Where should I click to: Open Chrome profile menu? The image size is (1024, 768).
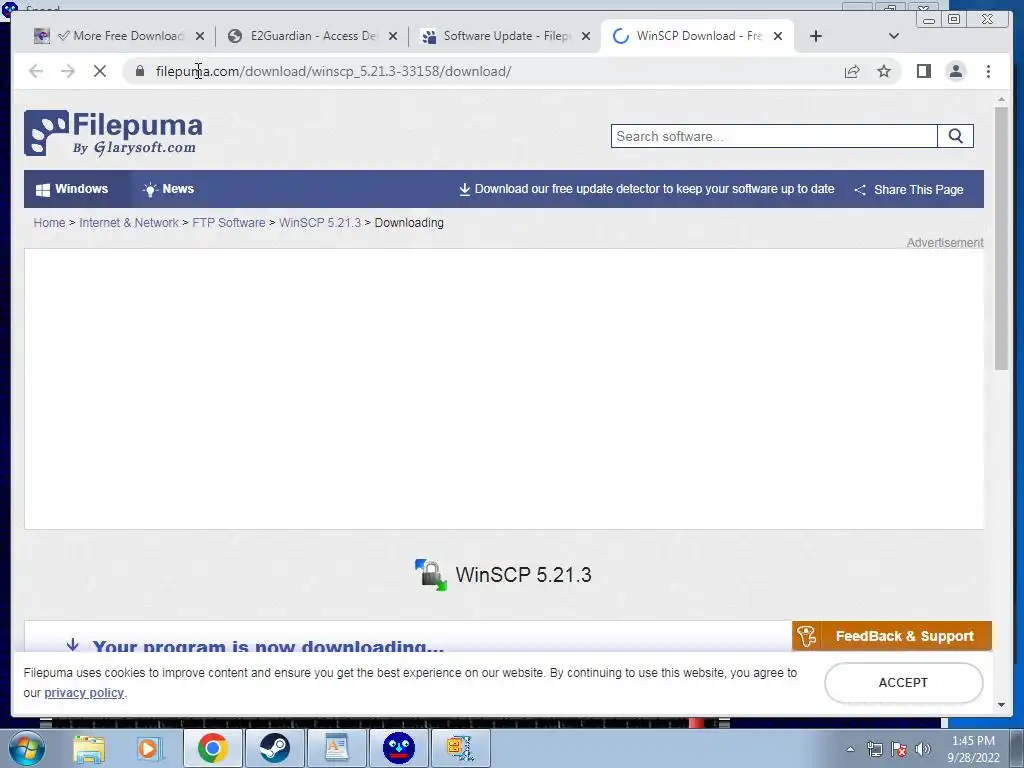[x=955, y=71]
